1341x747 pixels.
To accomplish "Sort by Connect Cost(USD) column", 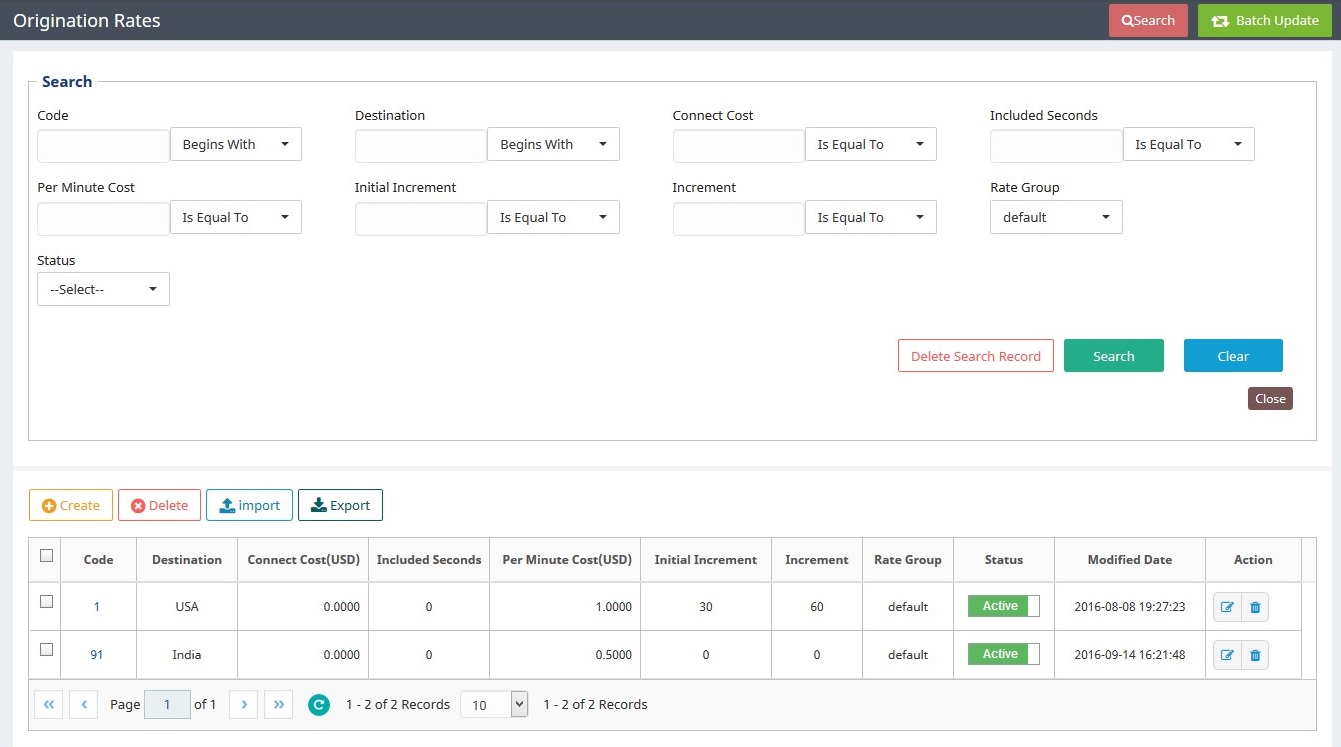I will point(303,560).
